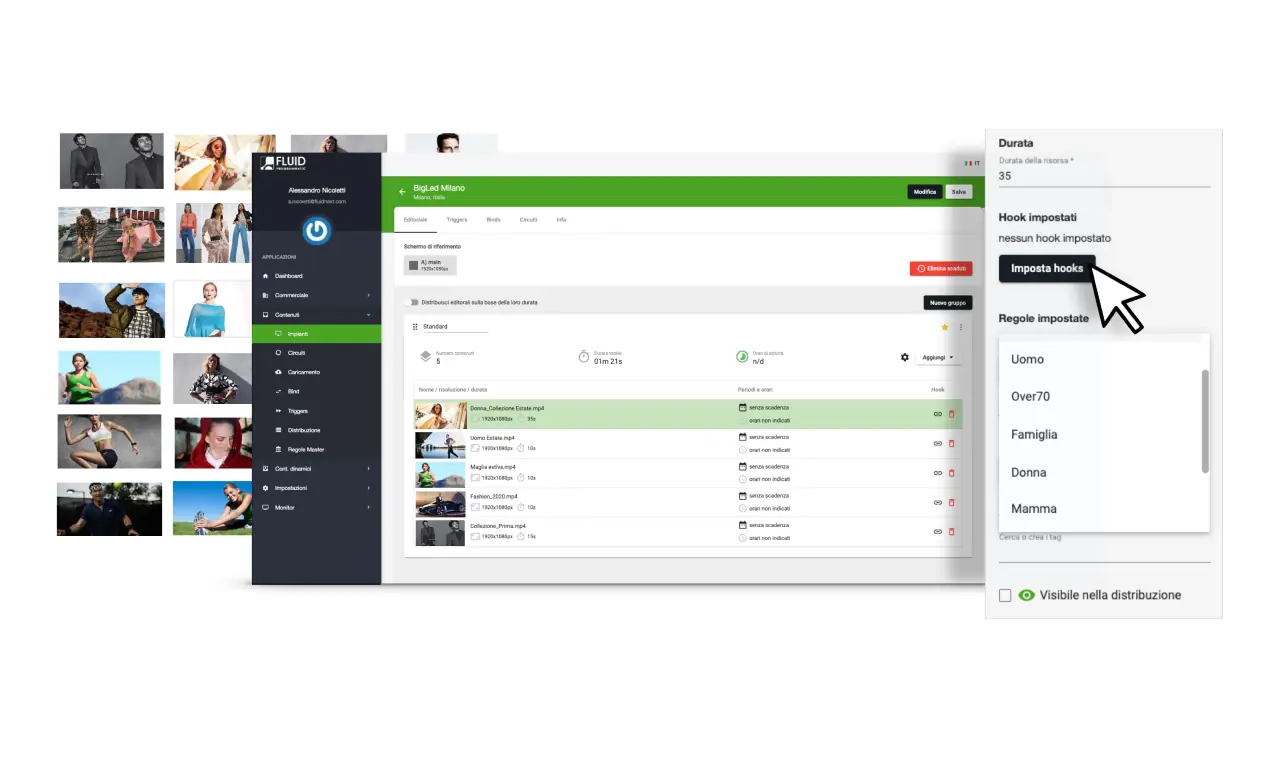Image resolution: width=1281 pixels, height=769 pixels.
Task: Click the back arrow beside BigLed Milano
Action: (402, 191)
